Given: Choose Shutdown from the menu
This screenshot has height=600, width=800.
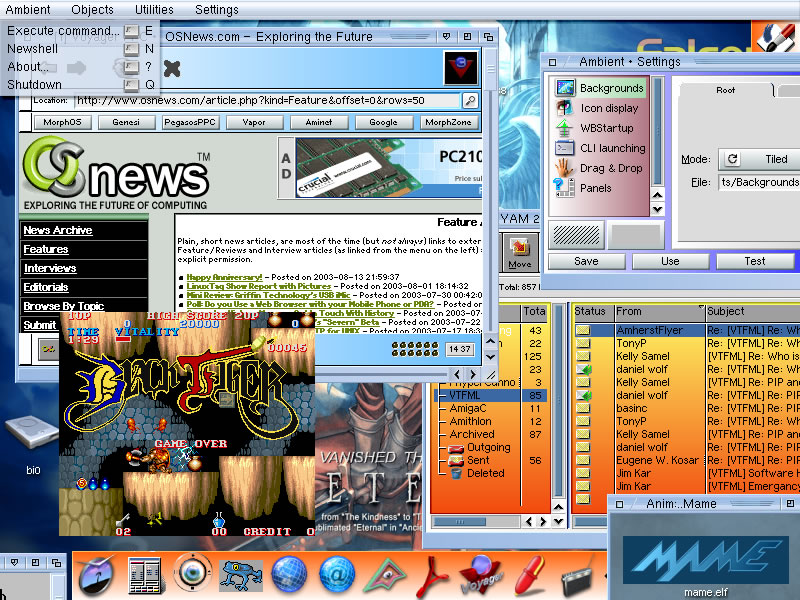Looking at the screenshot, I should pos(80,85).
